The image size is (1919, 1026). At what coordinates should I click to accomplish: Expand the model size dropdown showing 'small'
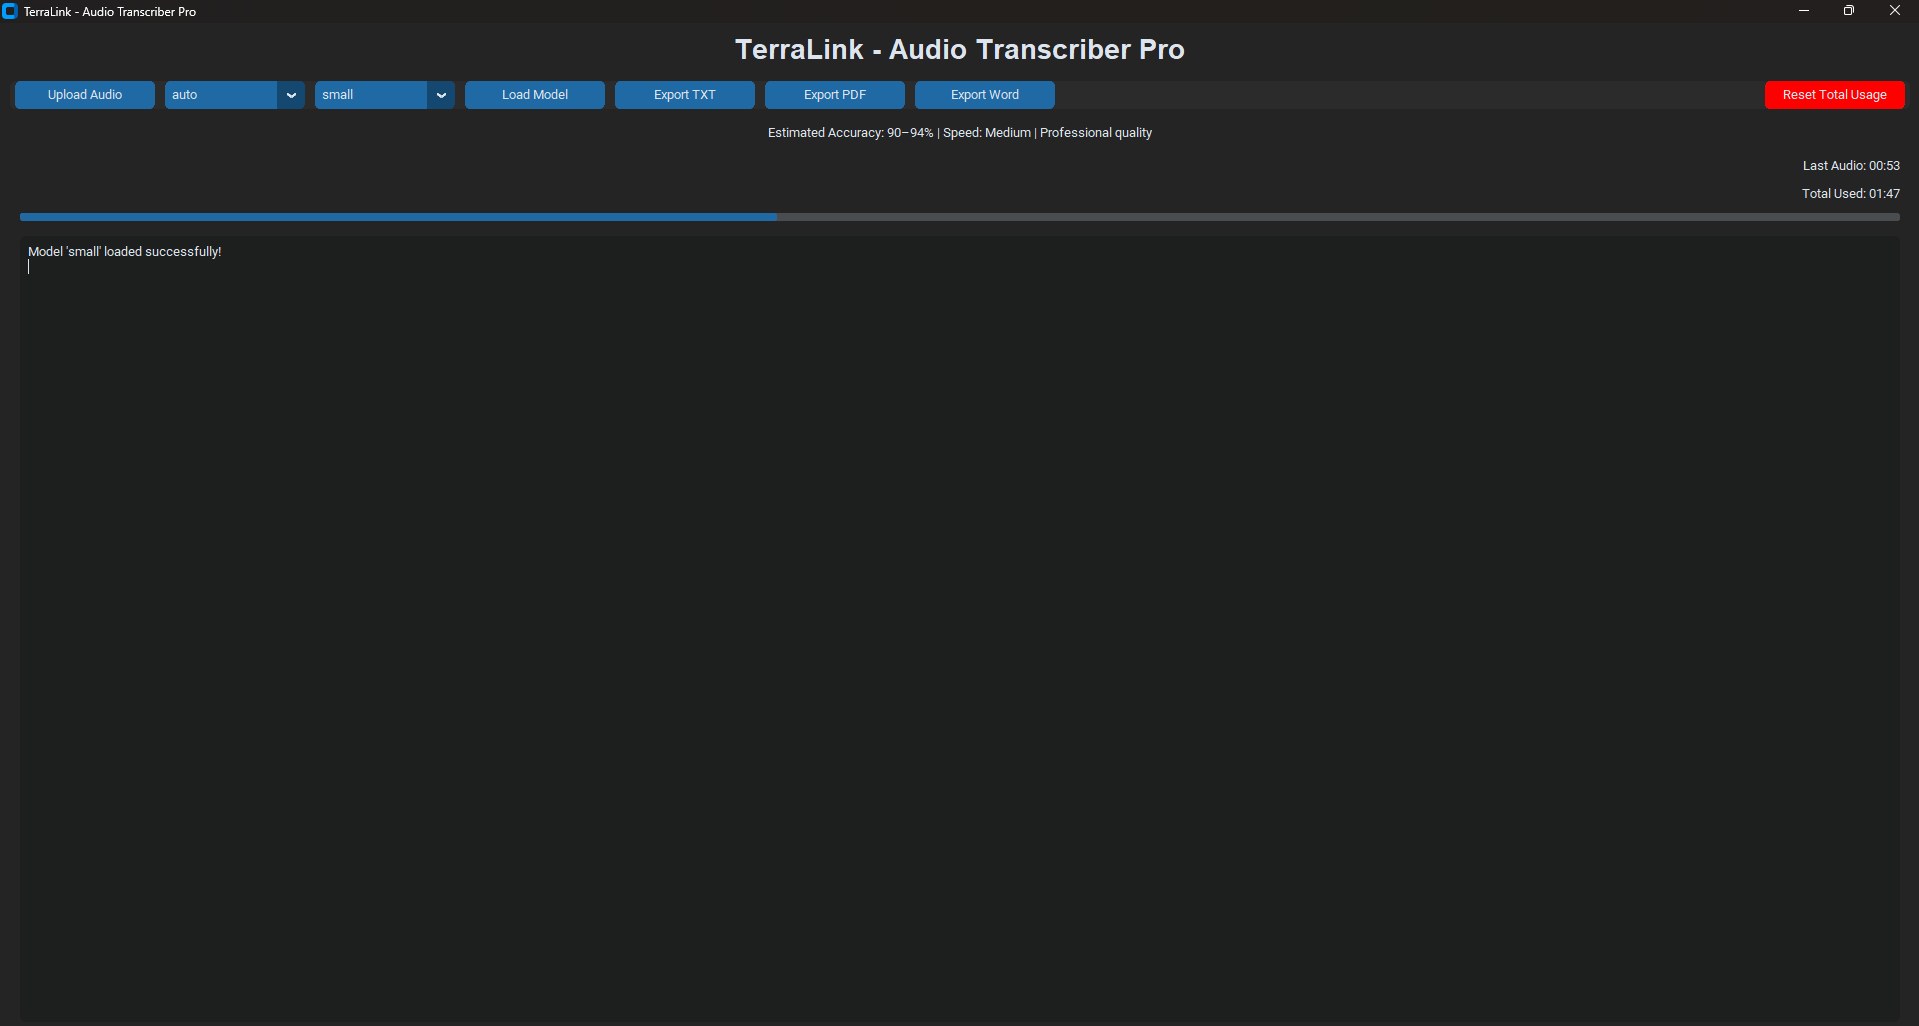pos(370,94)
